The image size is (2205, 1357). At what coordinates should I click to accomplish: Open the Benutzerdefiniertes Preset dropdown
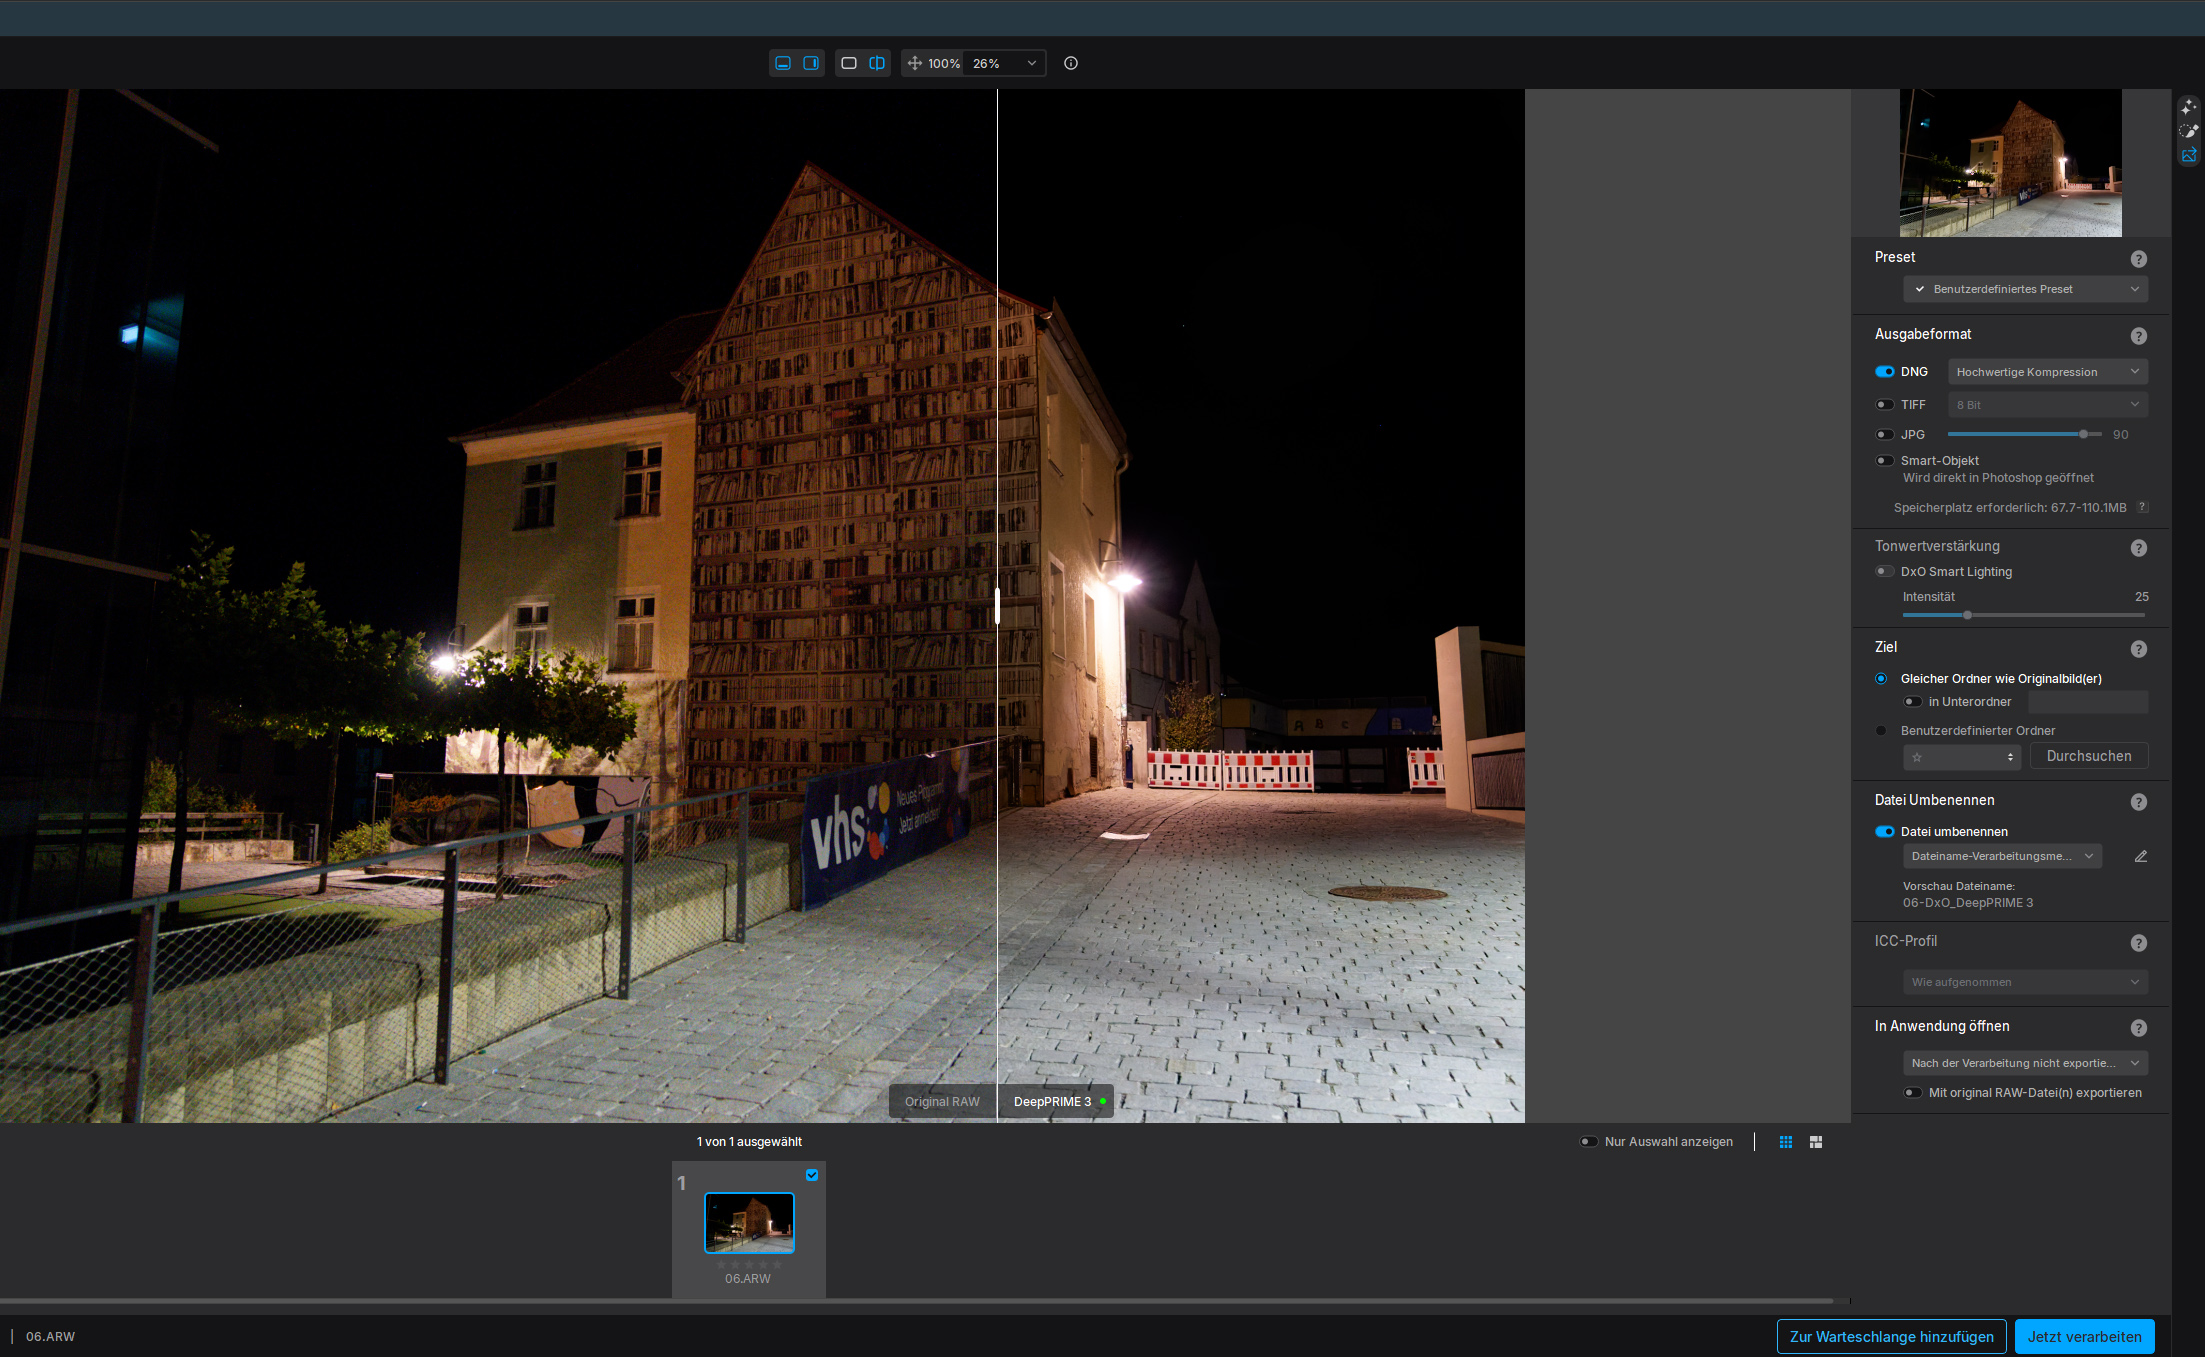2025,289
